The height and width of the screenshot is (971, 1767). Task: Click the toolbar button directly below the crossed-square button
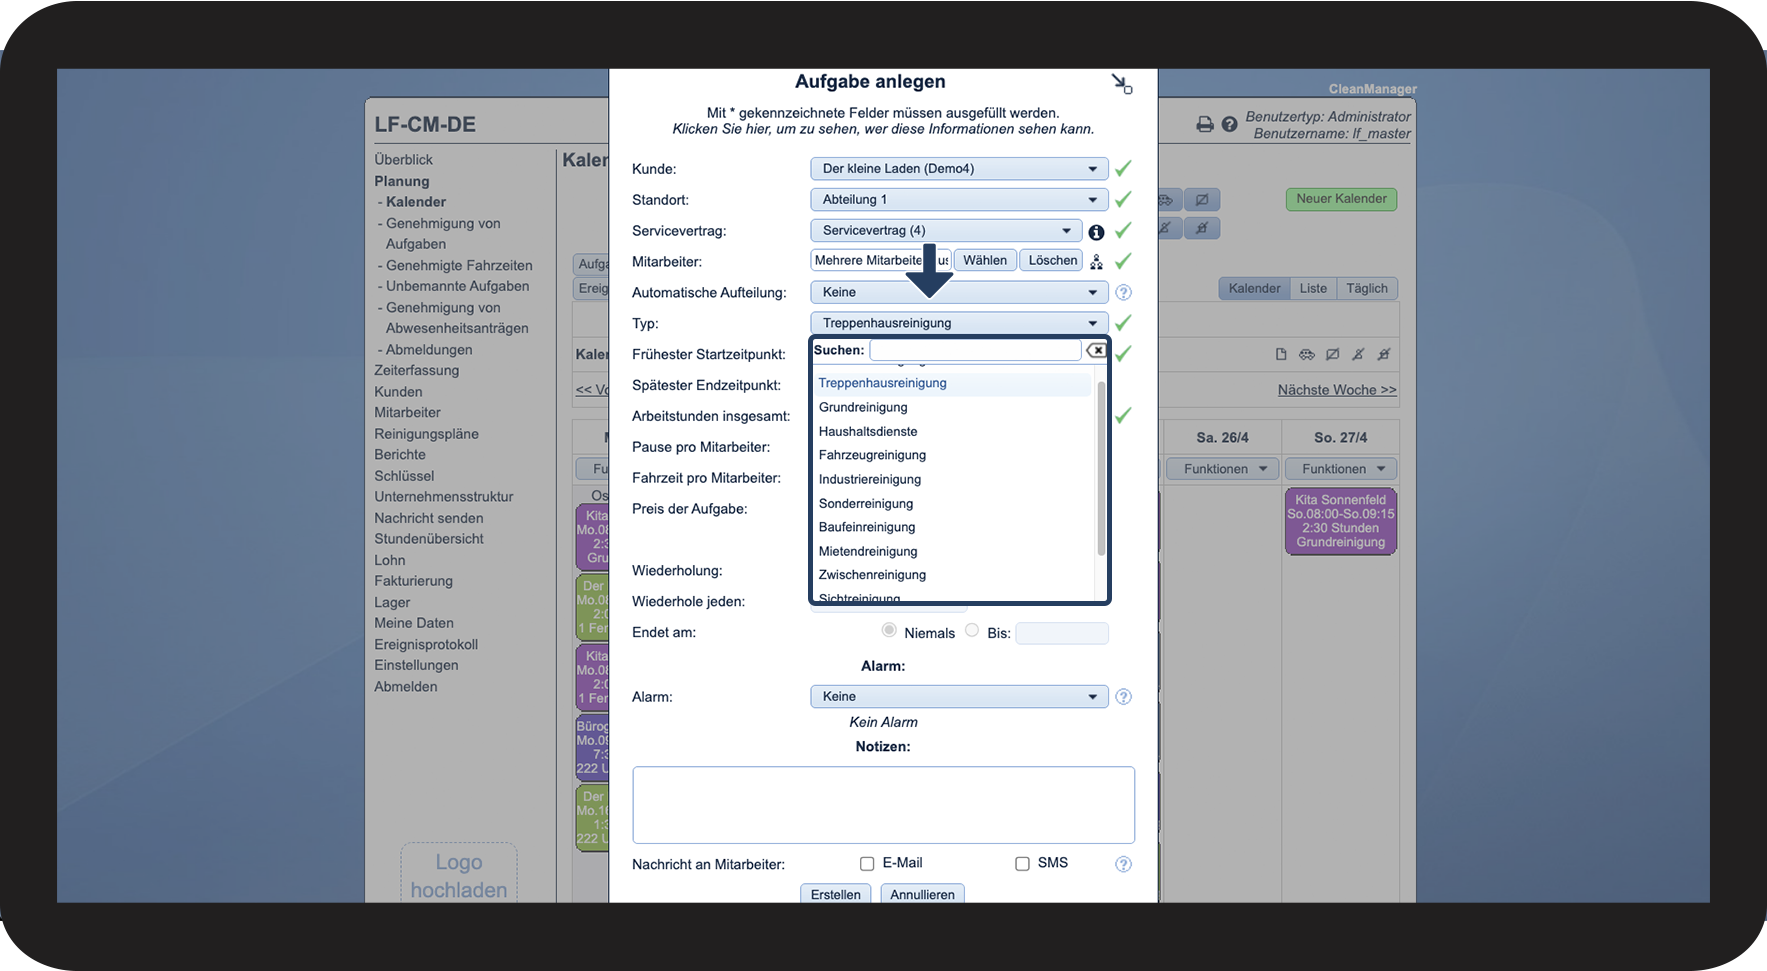pos(1202,228)
